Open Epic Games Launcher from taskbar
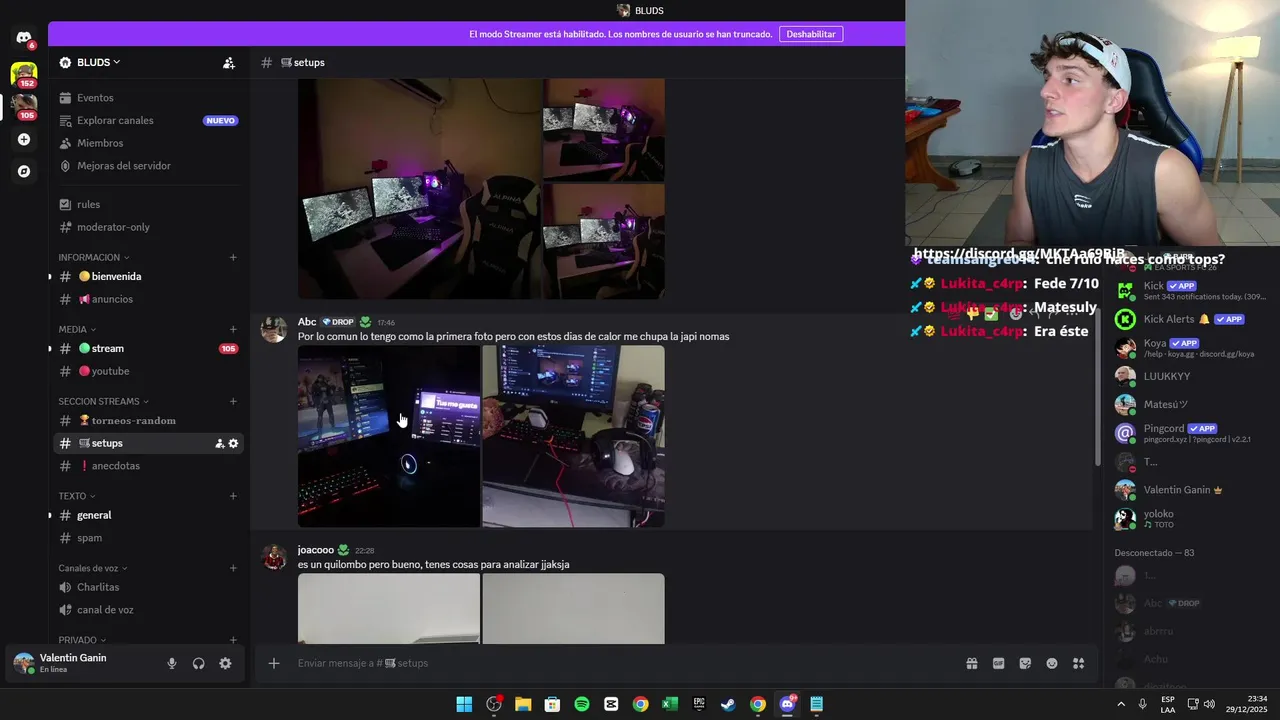 (x=699, y=704)
